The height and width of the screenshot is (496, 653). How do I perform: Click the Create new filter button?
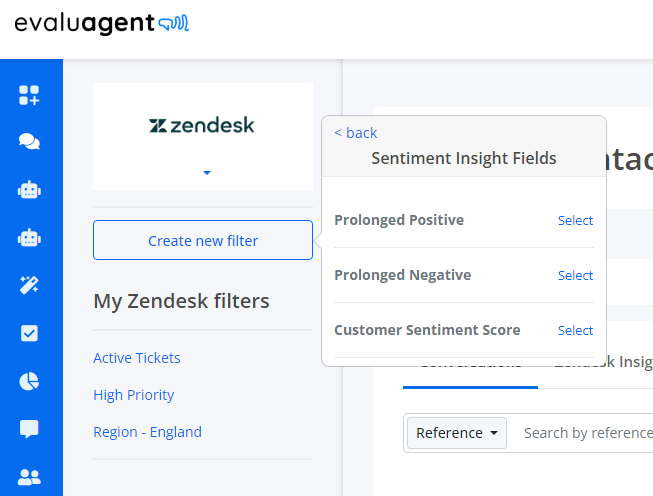click(x=203, y=240)
